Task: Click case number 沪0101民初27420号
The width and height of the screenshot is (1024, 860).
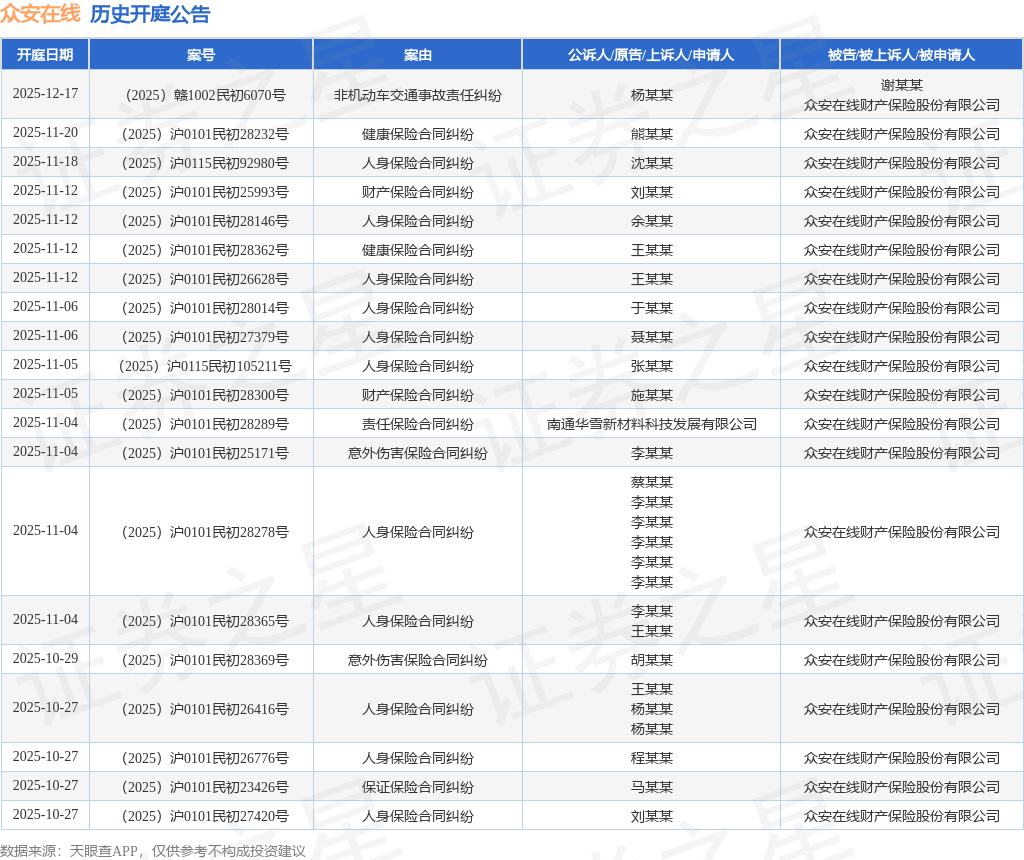Action: (206, 816)
